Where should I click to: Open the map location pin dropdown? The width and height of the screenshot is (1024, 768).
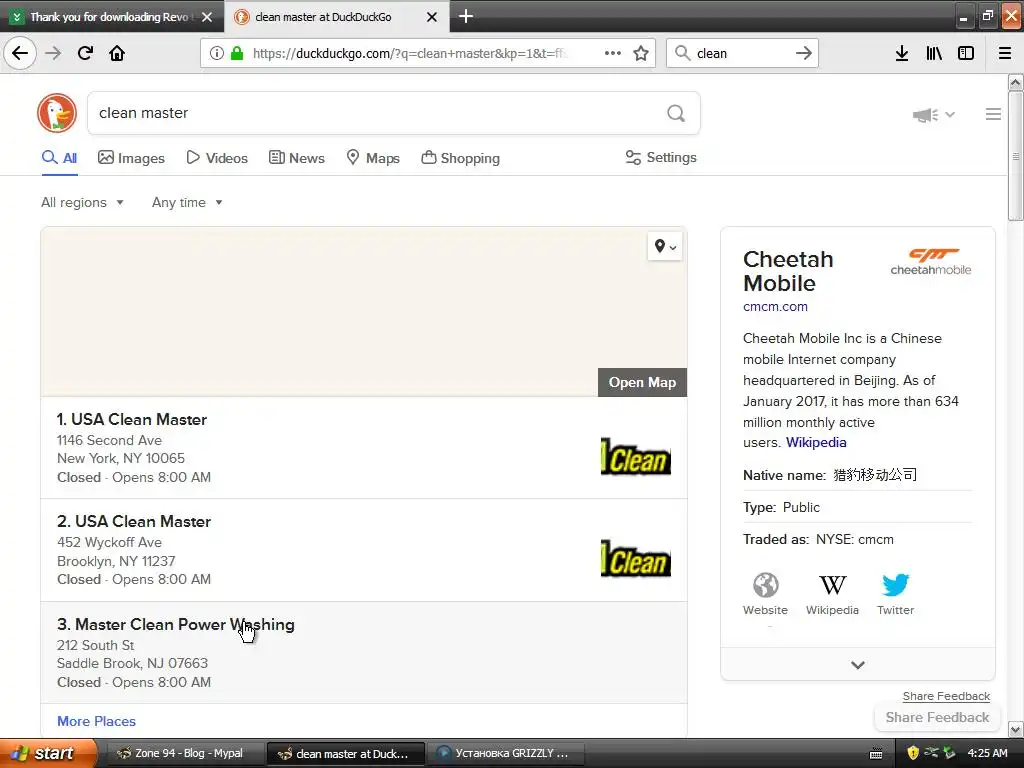coord(665,246)
